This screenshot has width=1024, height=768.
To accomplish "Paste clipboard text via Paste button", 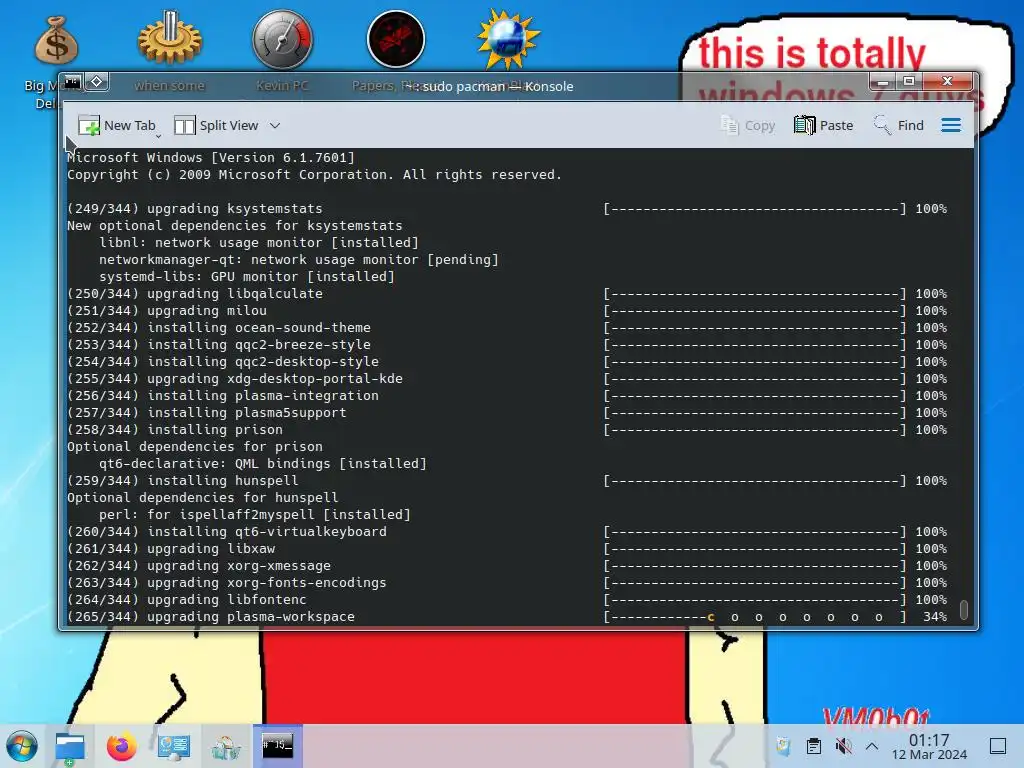I will point(824,125).
